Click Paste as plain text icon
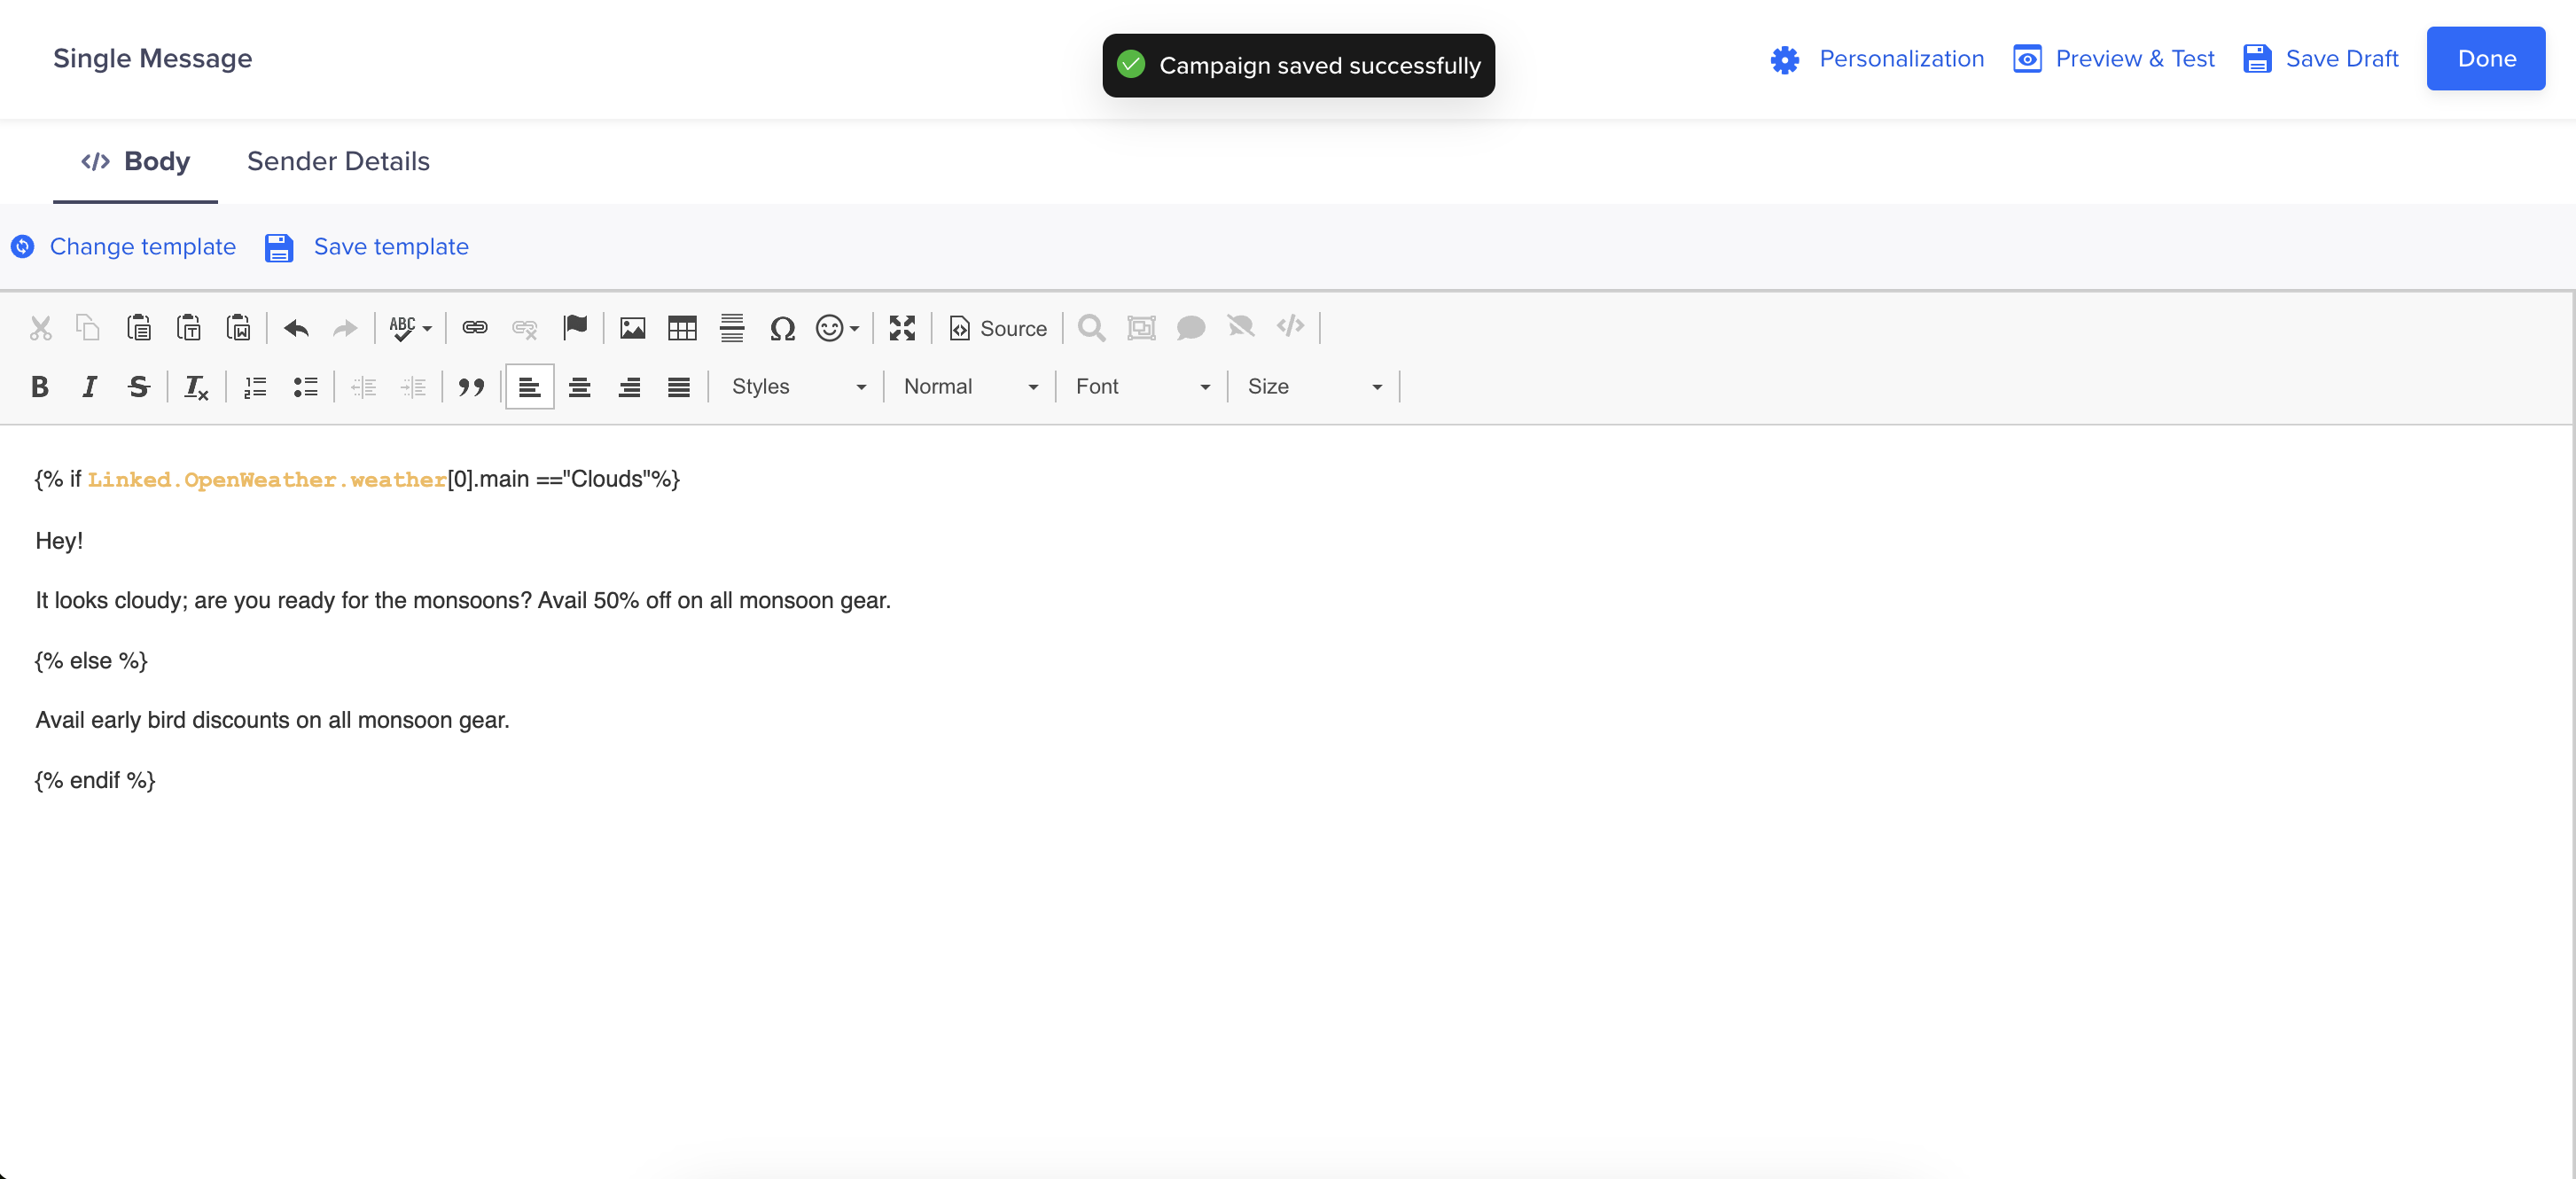Viewport: 2576px width, 1179px height. [189, 328]
